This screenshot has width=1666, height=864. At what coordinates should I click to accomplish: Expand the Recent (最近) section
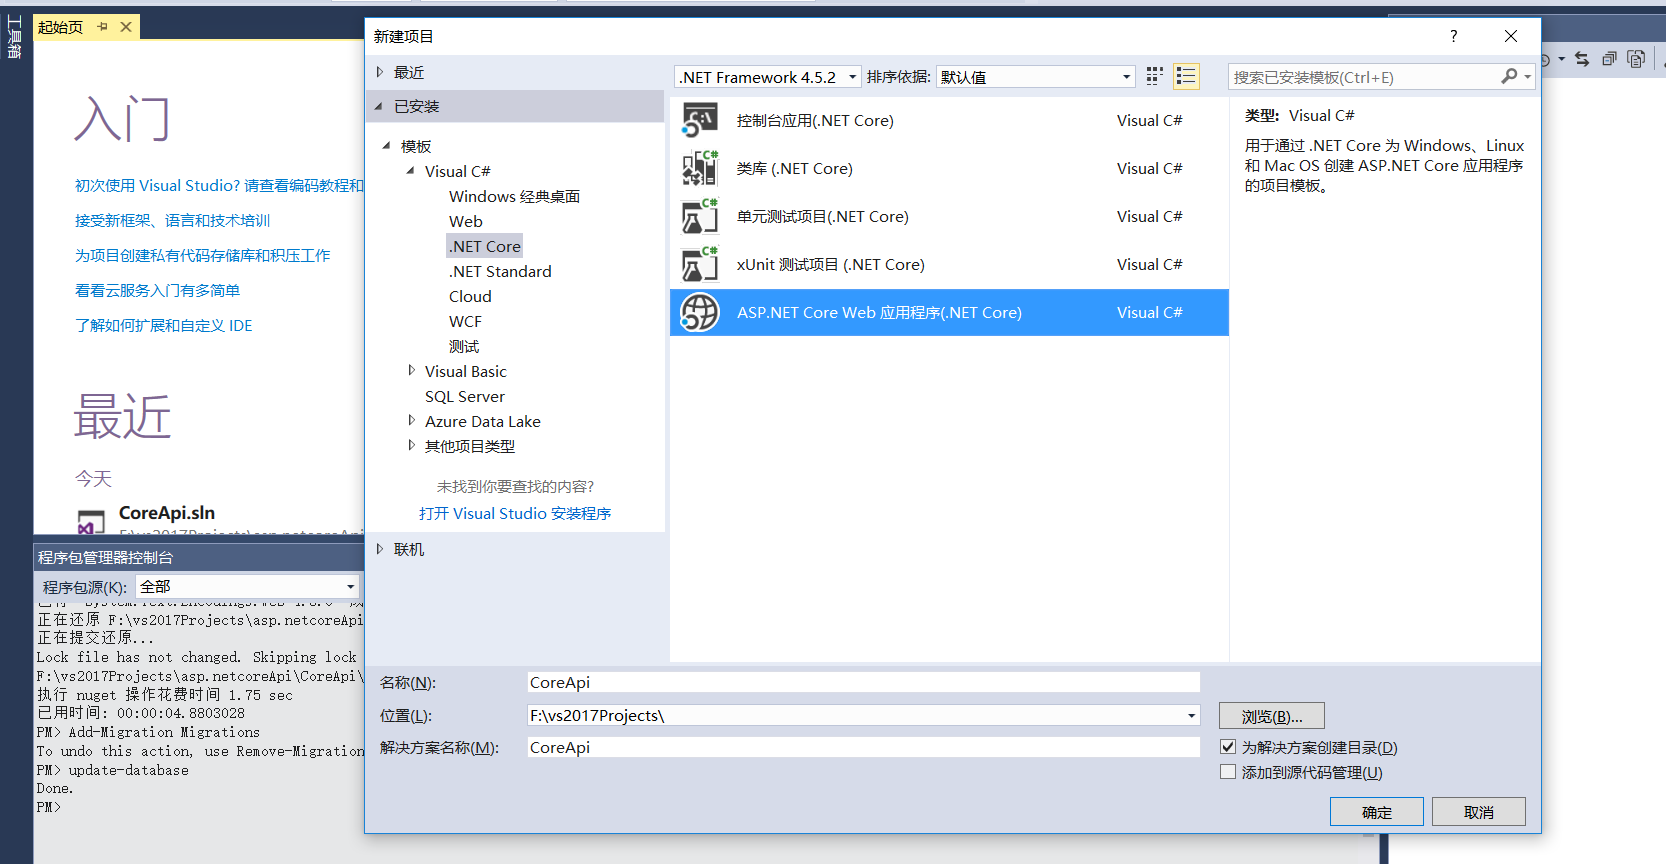point(380,72)
